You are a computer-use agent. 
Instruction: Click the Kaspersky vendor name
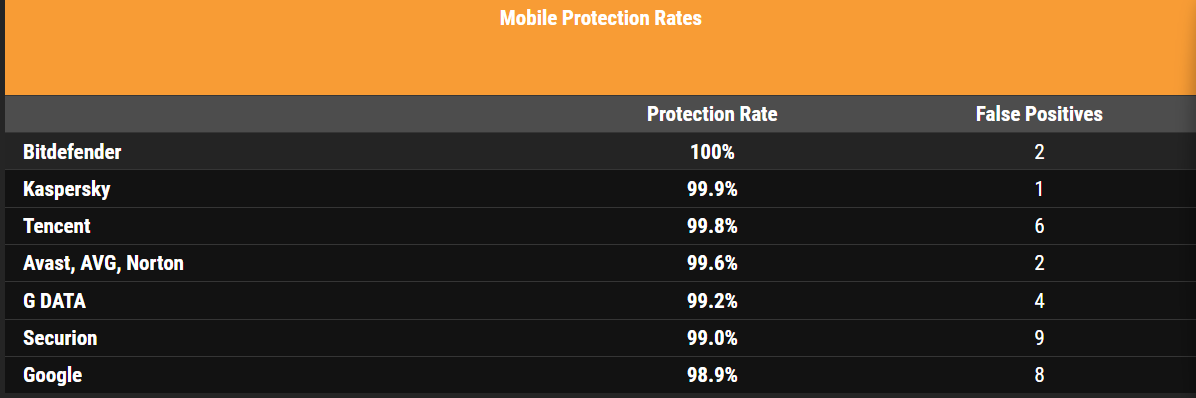pos(66,189)
